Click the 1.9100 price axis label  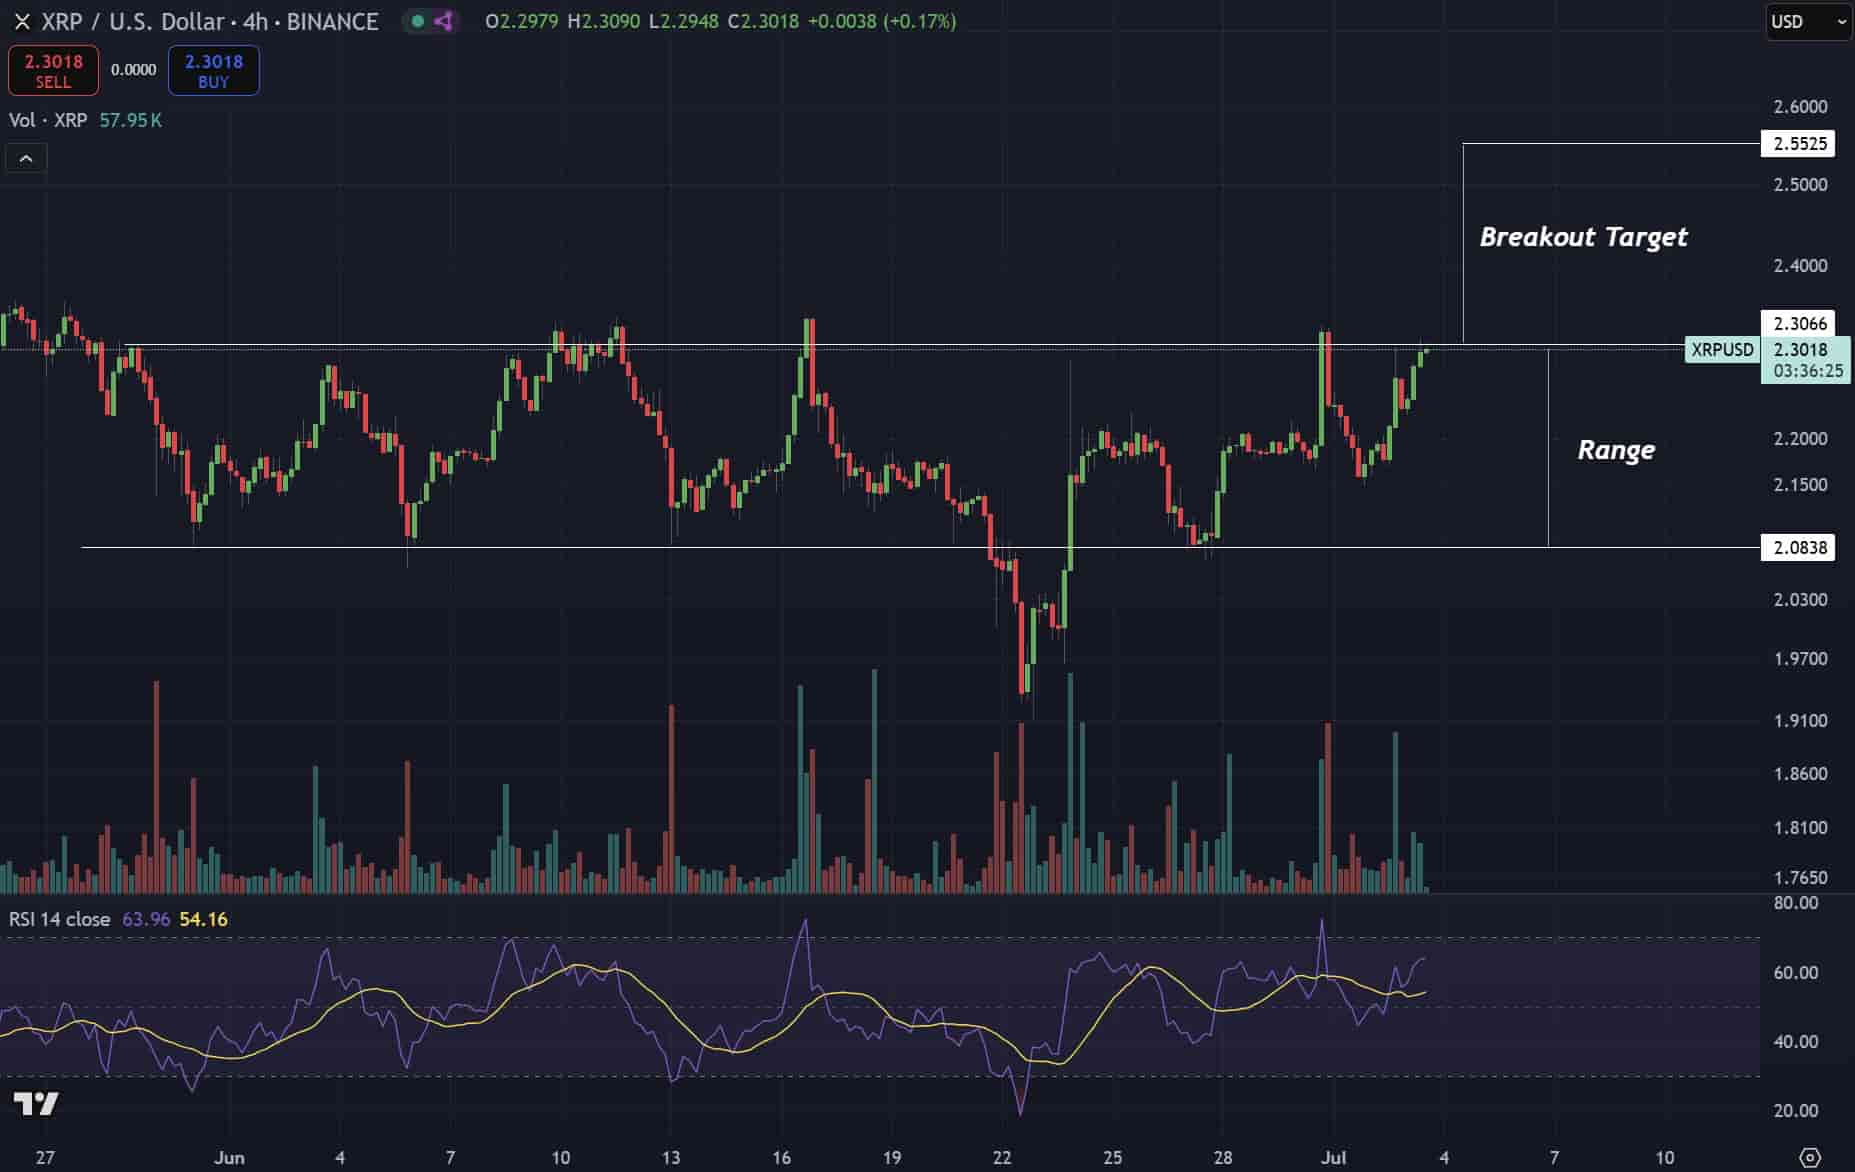1800,721
